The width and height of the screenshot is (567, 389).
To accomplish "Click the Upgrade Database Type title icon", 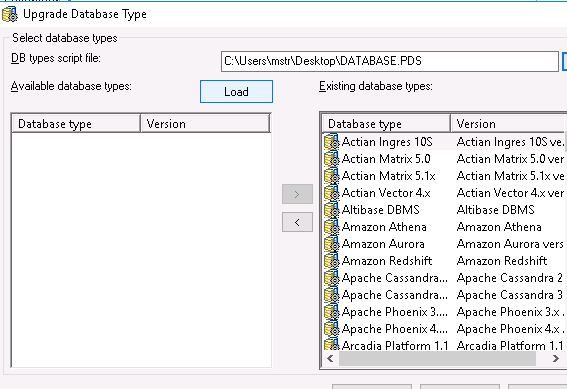I will pos(10,14).
